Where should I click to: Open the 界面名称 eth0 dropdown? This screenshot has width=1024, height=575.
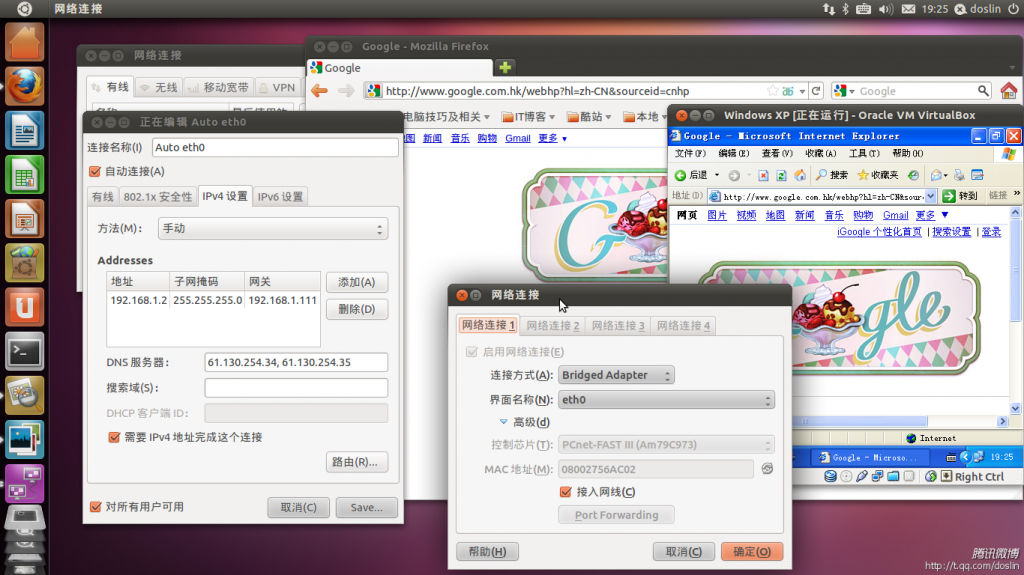pyautogui.click(x=666, y=399)
